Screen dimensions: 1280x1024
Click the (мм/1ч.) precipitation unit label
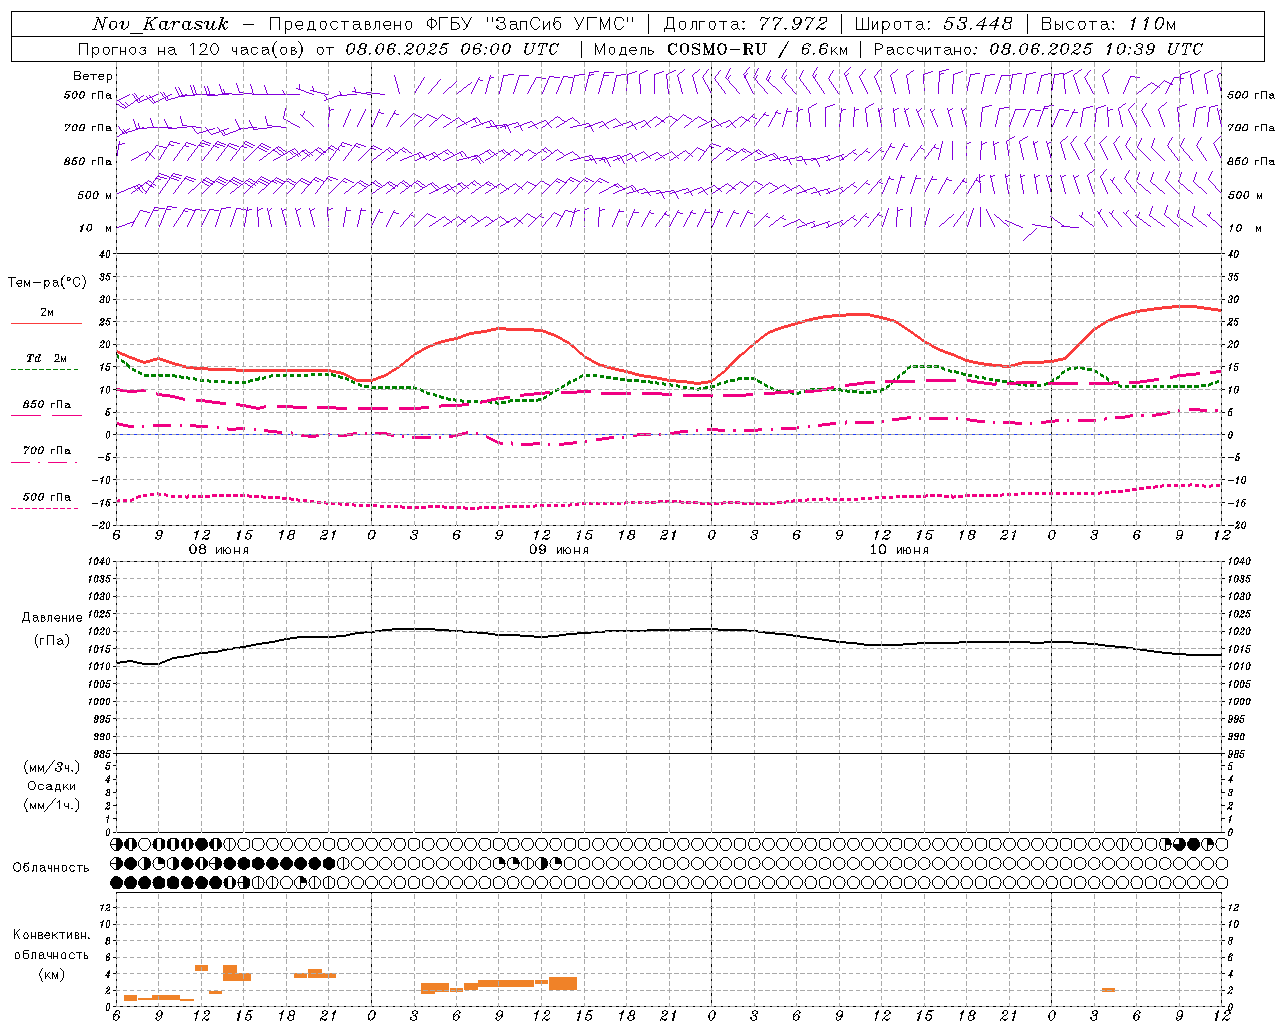point(52,805)
